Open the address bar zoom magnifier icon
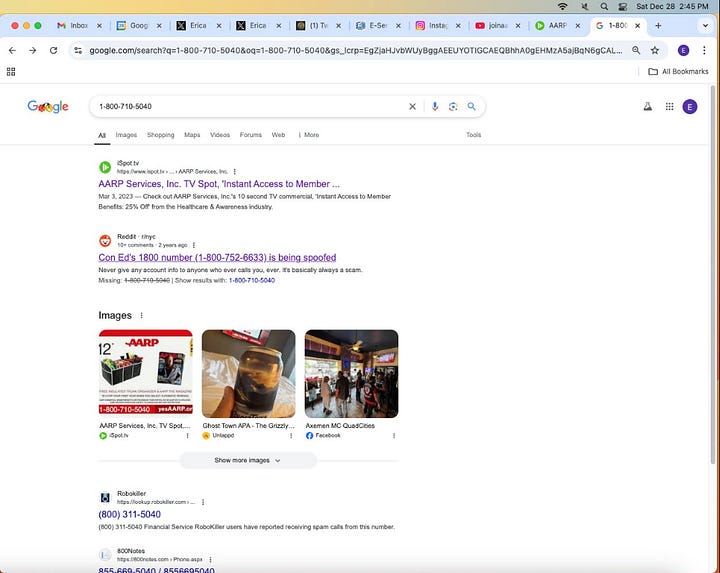The image size is (720, 573). (636, 51)
